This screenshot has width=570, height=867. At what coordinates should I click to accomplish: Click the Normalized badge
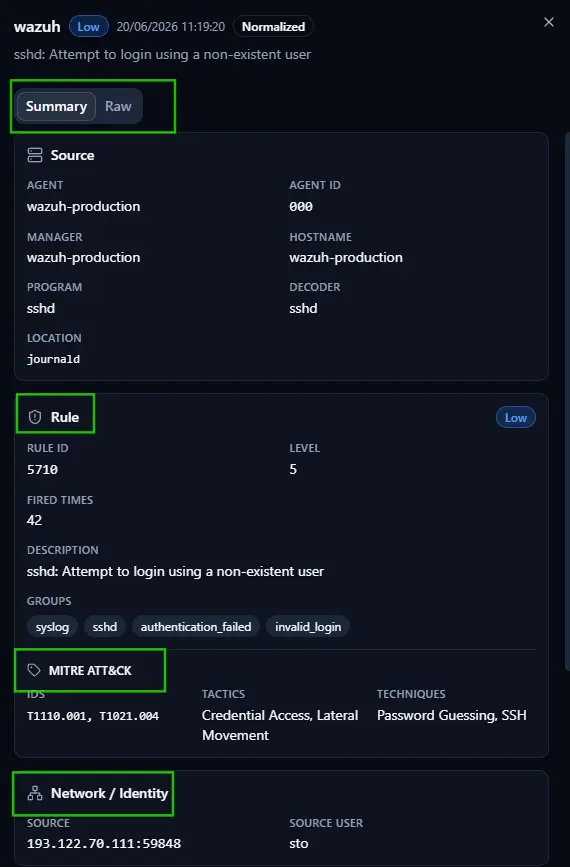[273, 27]
